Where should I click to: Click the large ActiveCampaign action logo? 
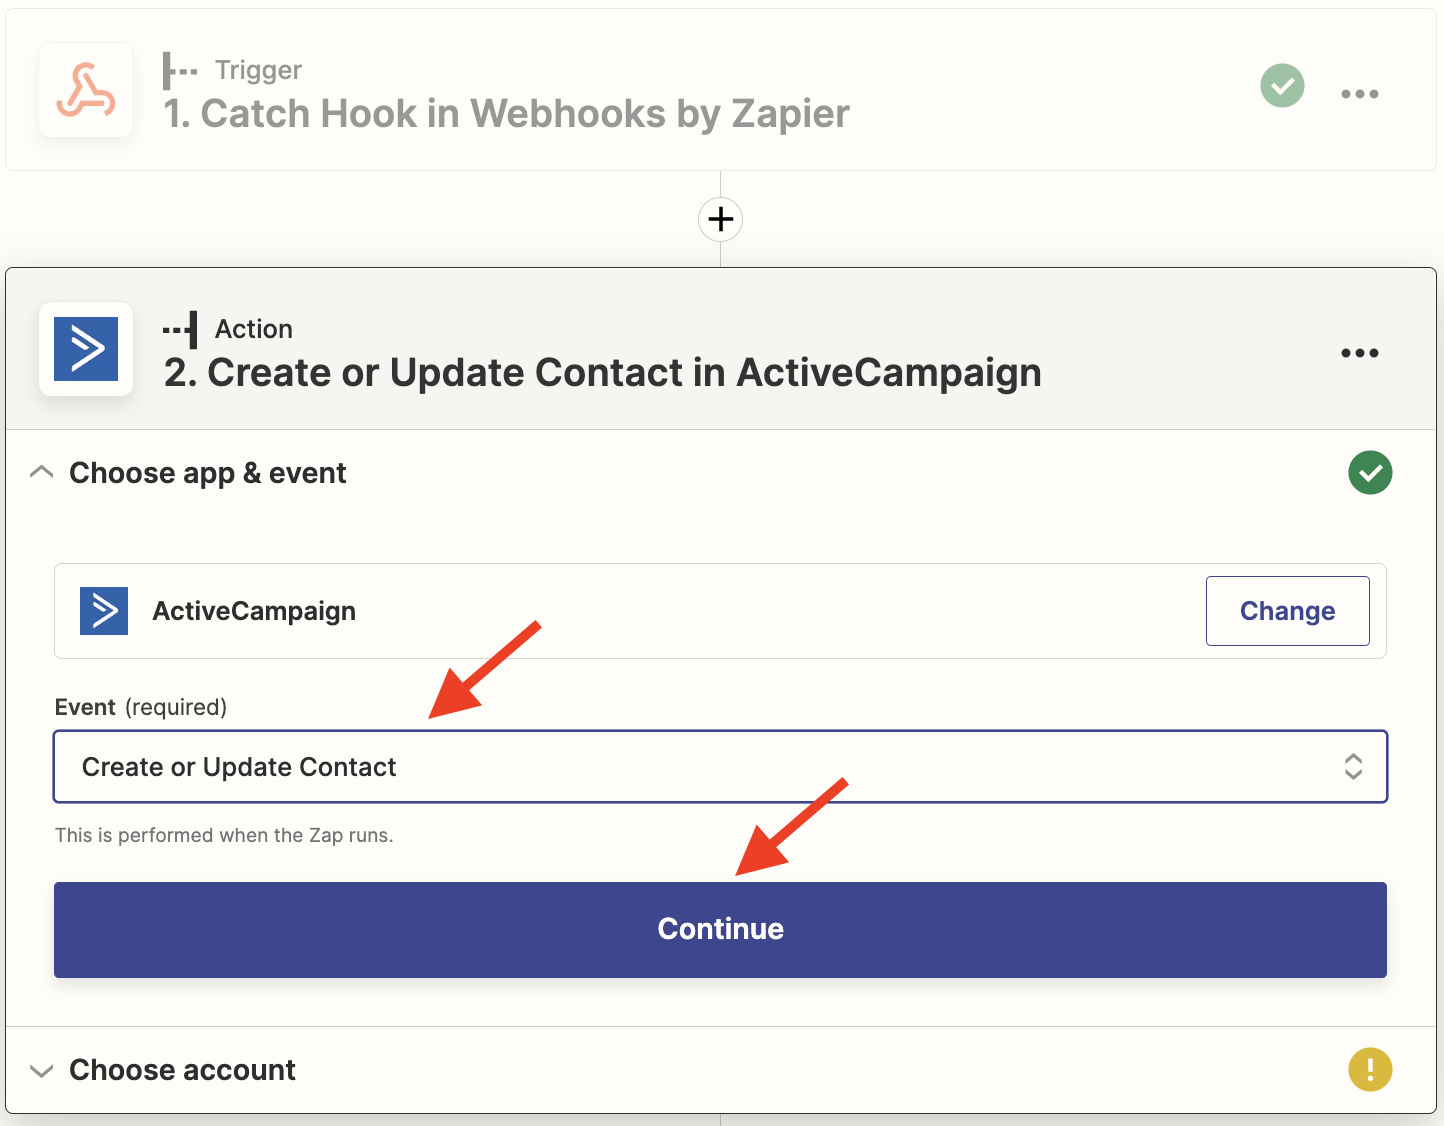point(86,349)
